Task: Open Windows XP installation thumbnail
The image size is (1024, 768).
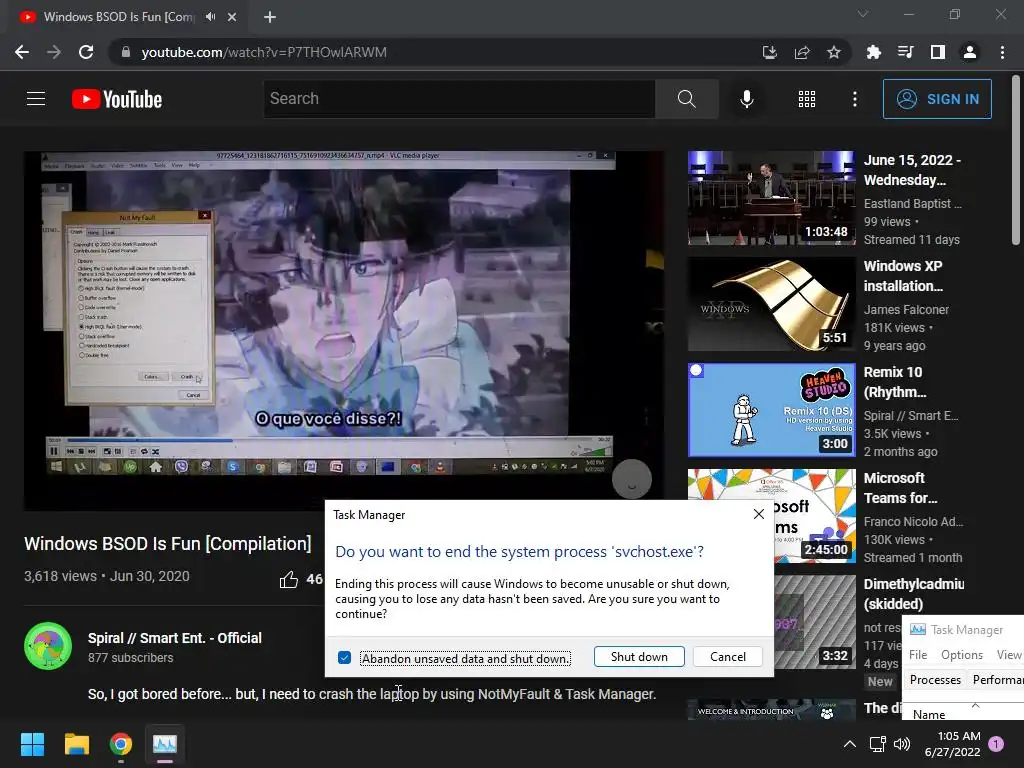Action: (x=771, y=304)
